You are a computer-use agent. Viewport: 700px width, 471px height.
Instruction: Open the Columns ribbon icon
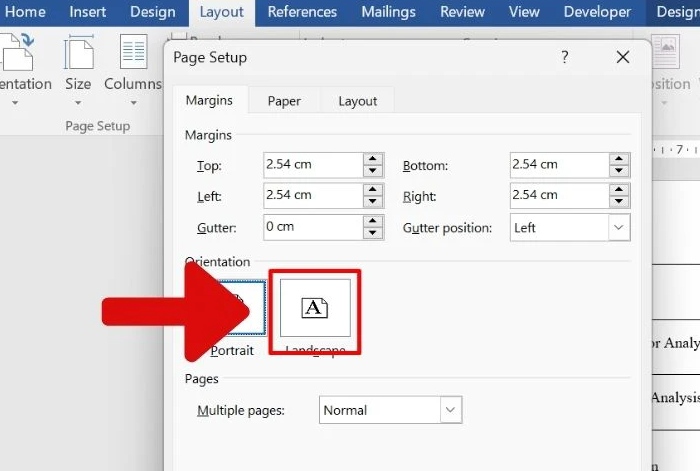coord(133,52)
